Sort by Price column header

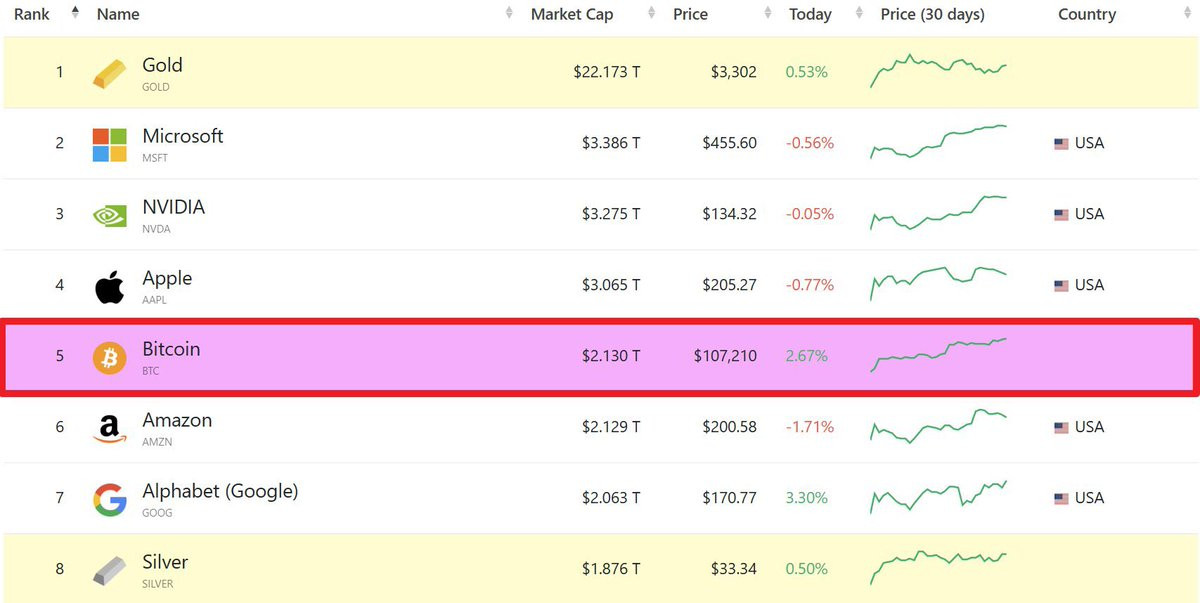pyautogui.click(x=690, y=14)
